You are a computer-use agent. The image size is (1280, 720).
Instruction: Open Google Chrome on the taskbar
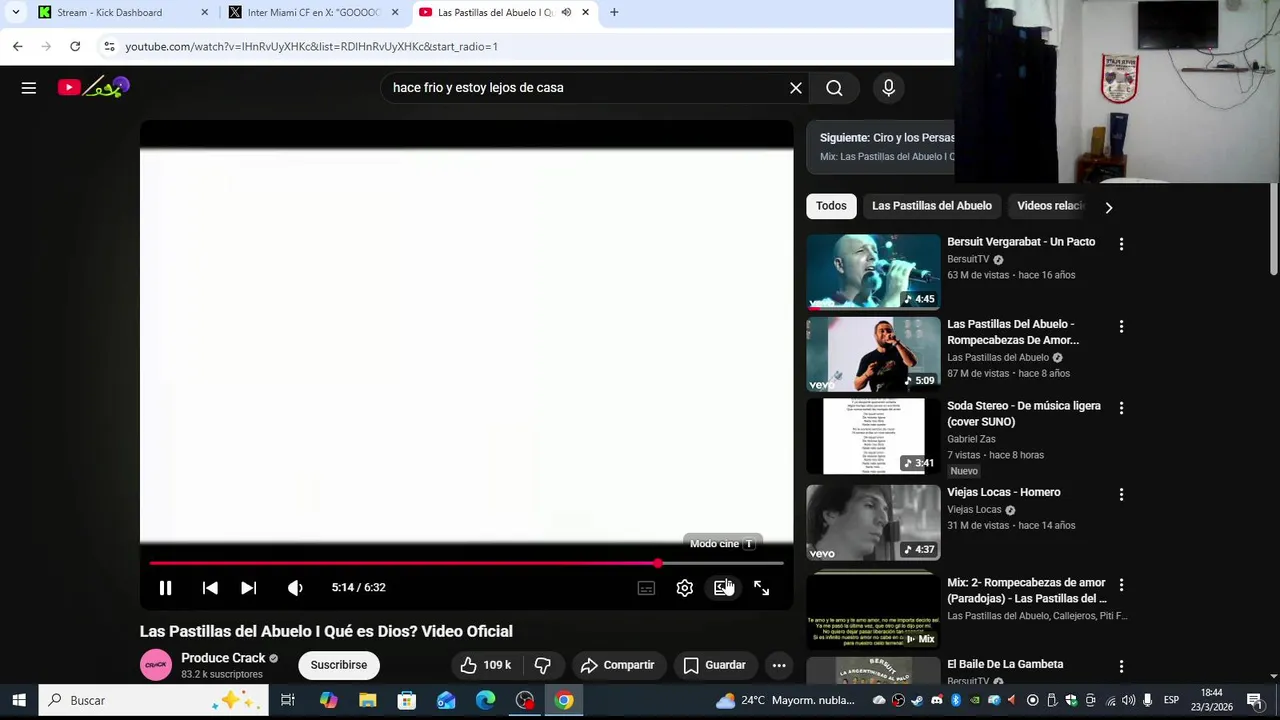click(x=564, y=700)
